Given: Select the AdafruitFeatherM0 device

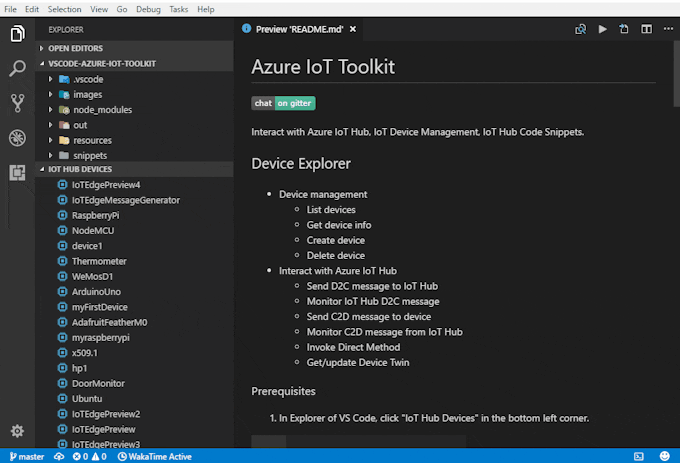Looking at the screenshot, I should (x=109, y=322).
